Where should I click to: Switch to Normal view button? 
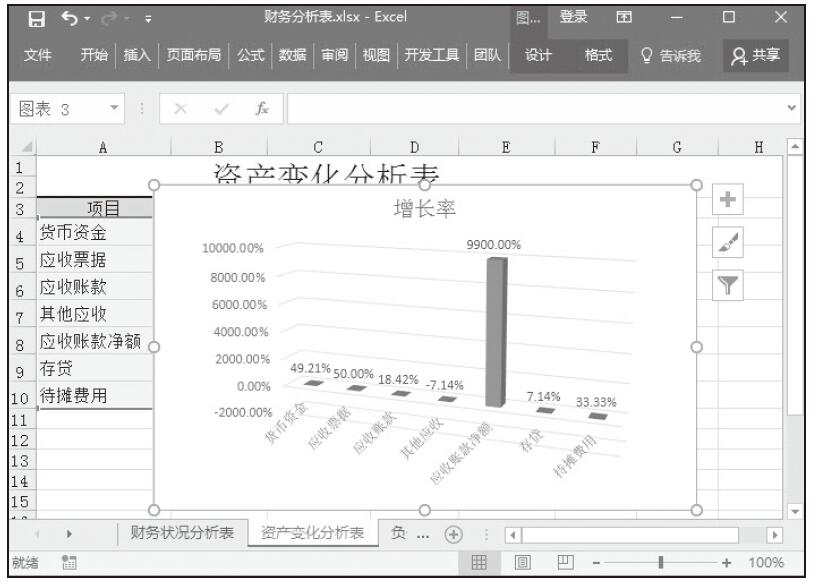coord(480,563)
